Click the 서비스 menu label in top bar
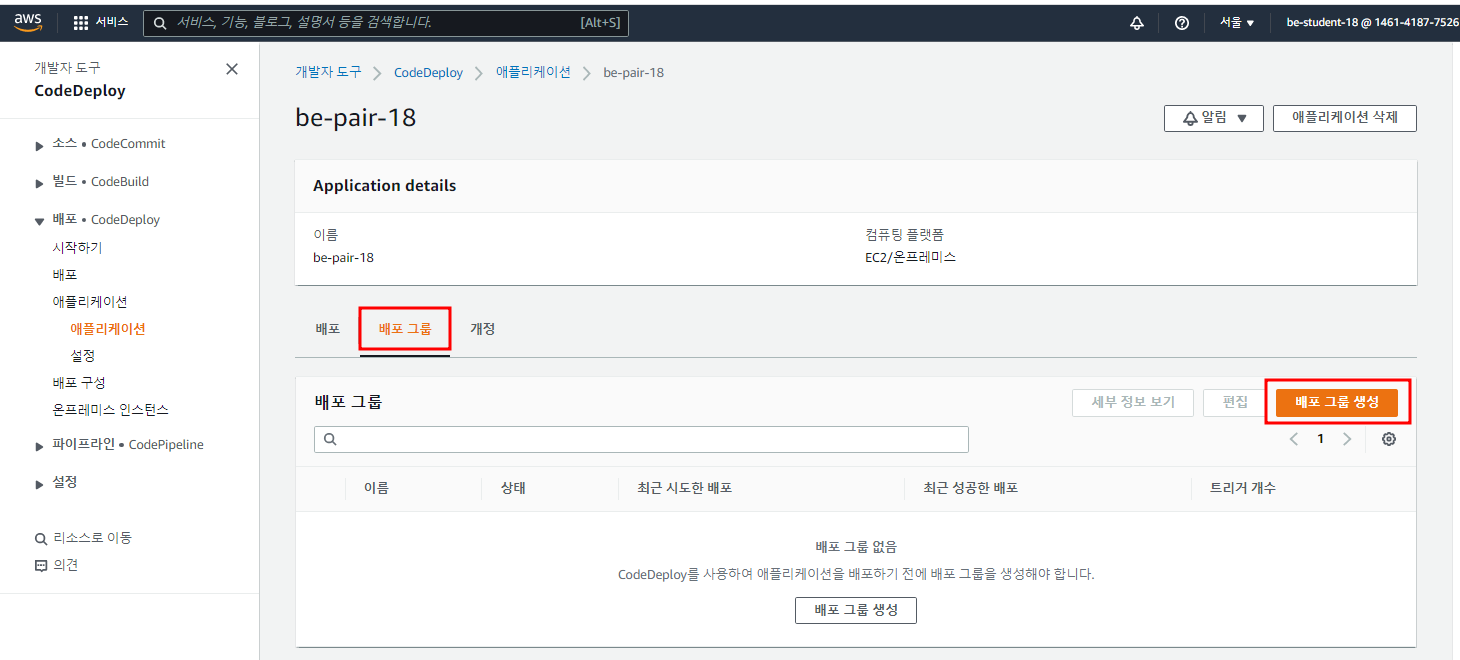The height and width of the screenshot is (660, 1460). 112,23
